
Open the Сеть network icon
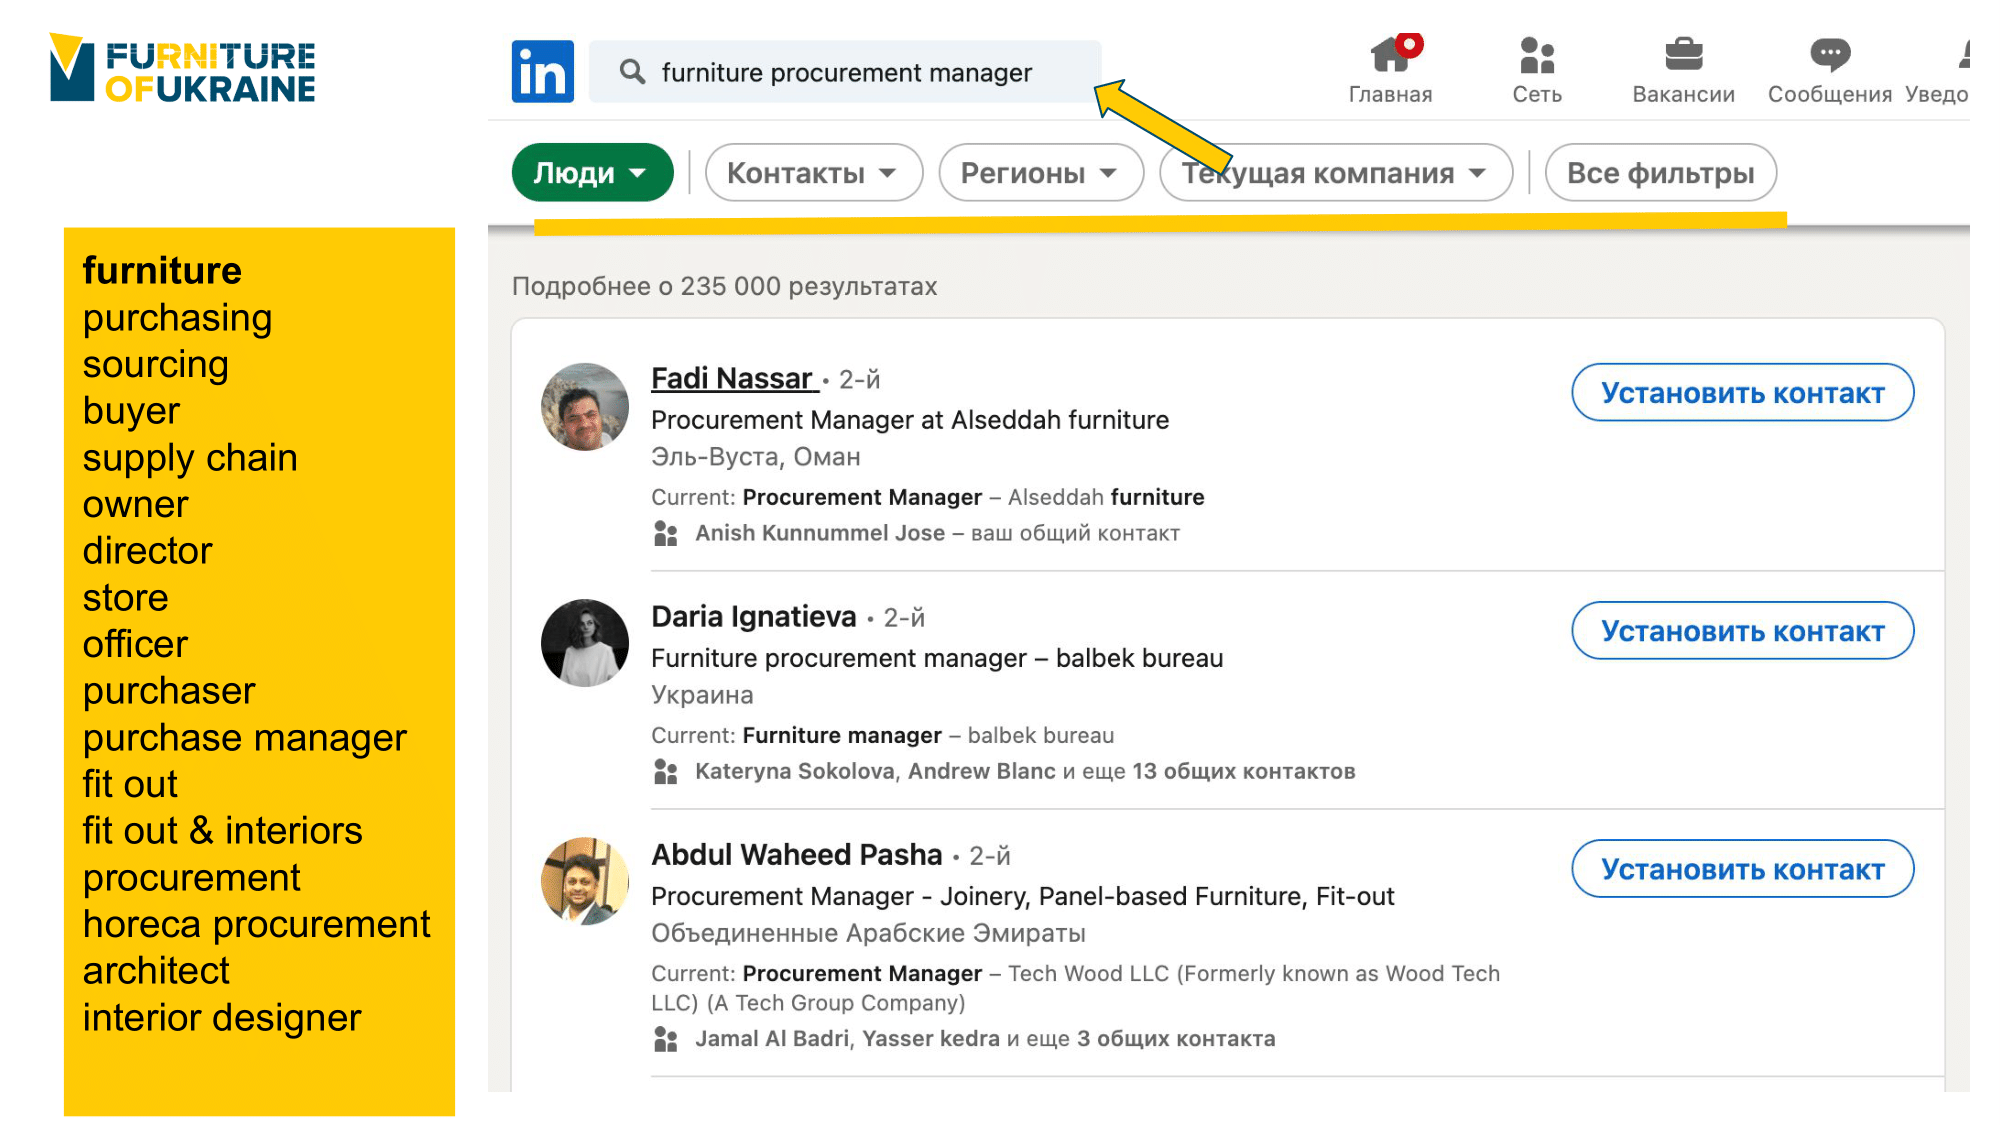pos(1537,55)
